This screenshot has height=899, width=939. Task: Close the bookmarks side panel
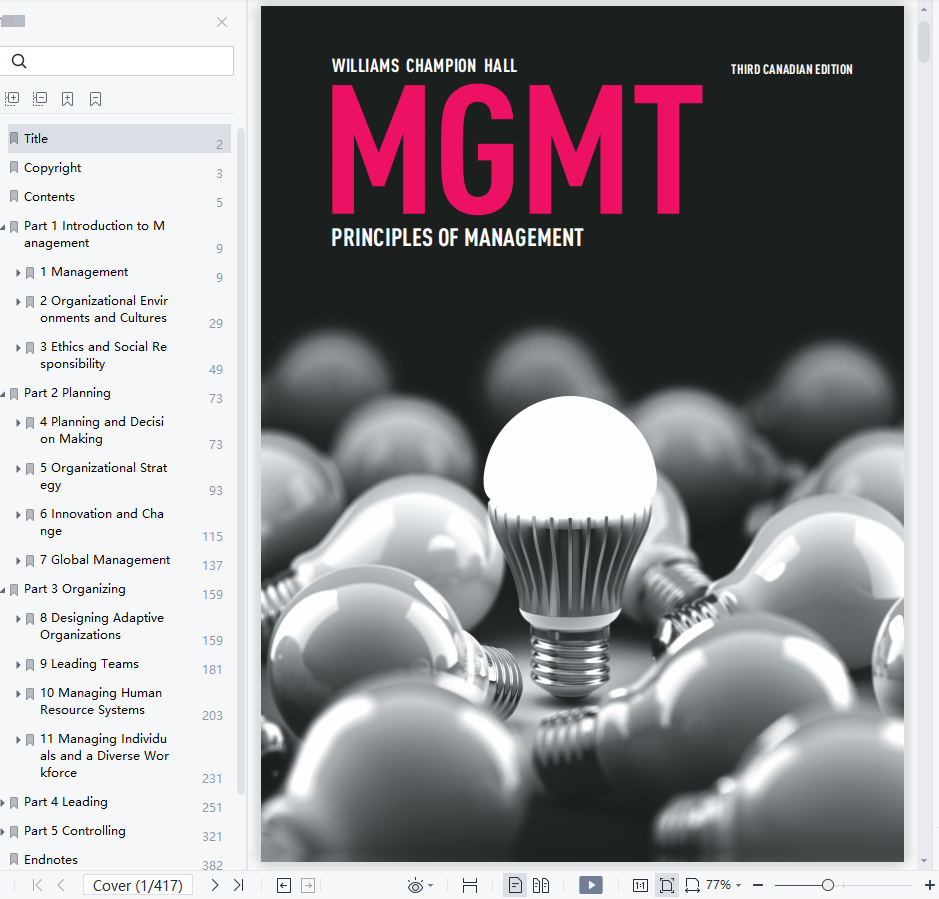(222, 22)
